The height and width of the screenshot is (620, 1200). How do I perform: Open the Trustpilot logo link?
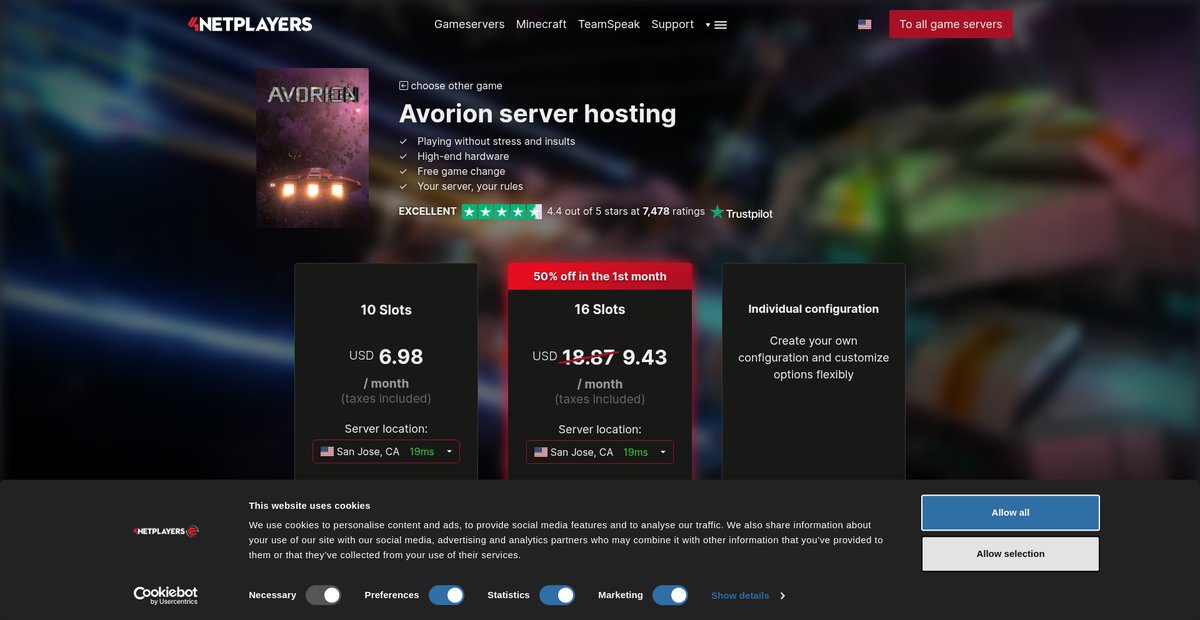point(741,212)
